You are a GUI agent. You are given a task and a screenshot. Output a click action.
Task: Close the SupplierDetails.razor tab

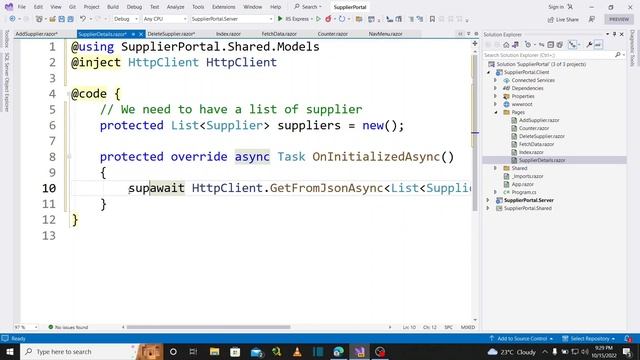point(141,34)
